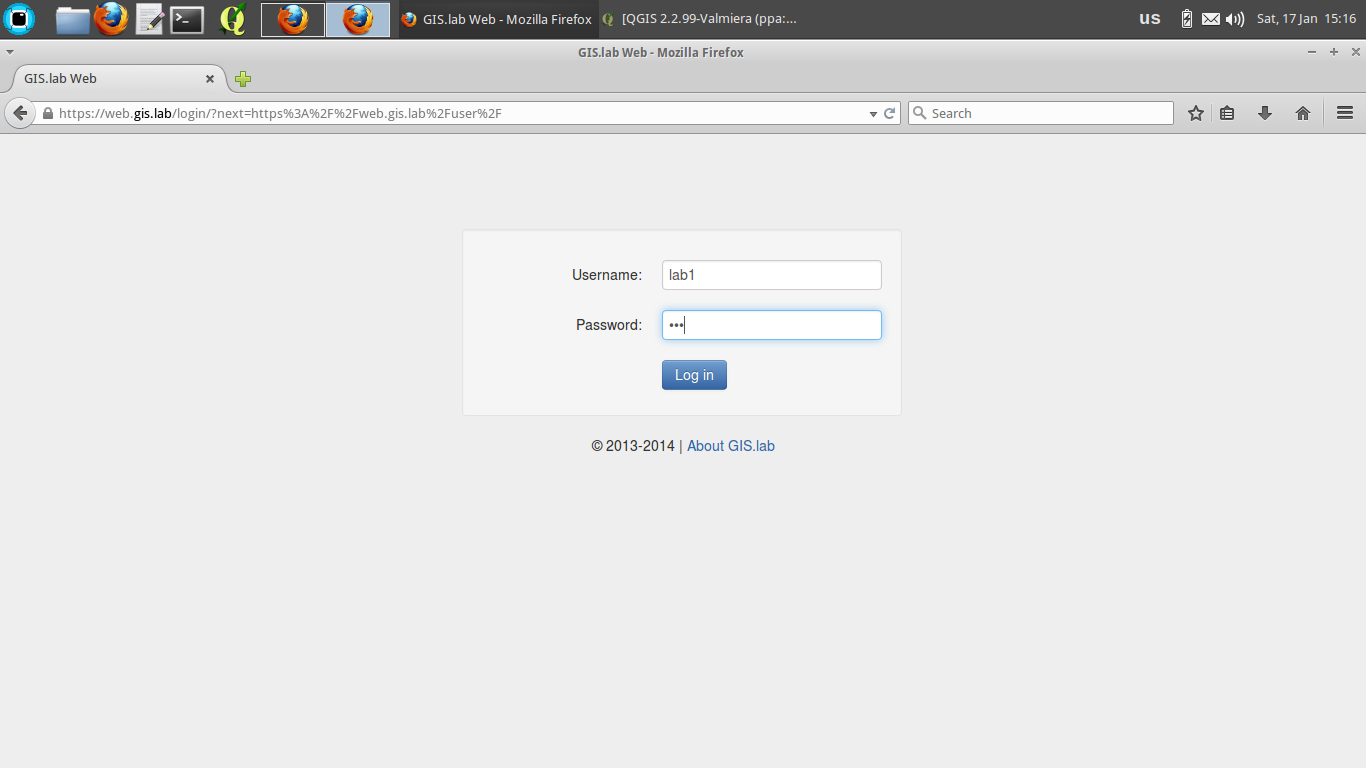Launch Firefox from the panel launcher
The width and height of the screenshot is (1366, 768).
tap(111, 19)
